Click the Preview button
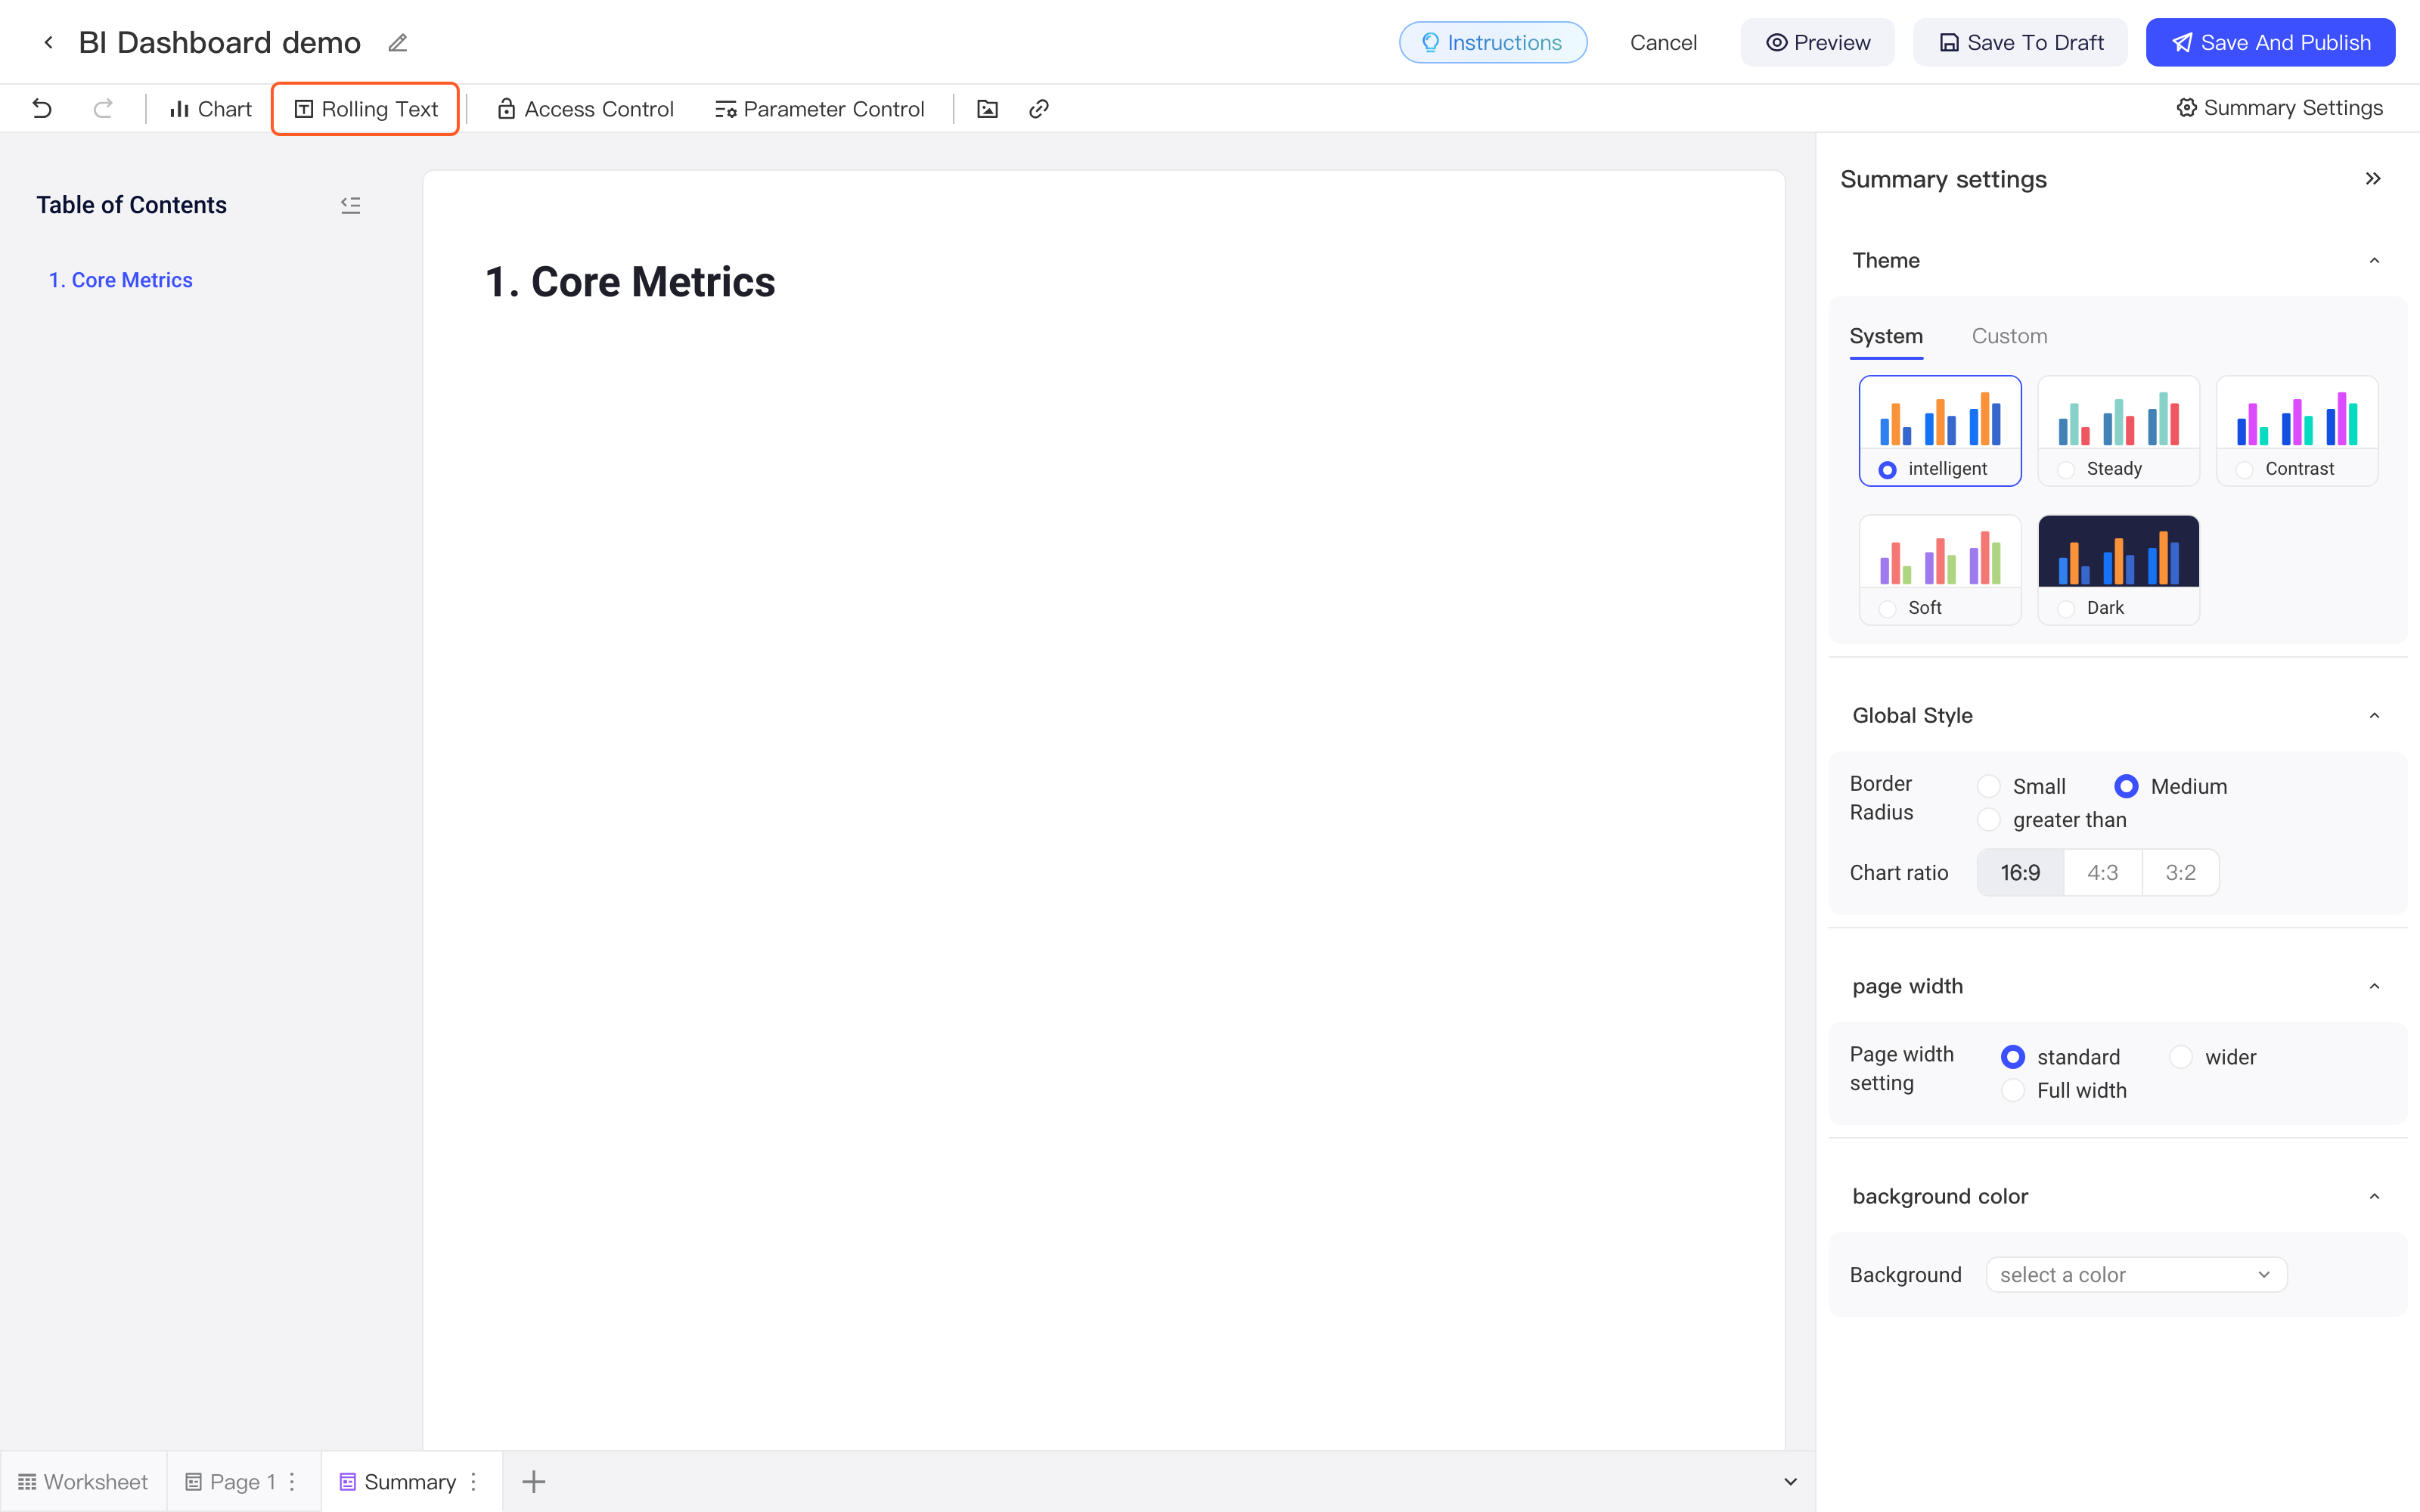Viewport: 2420px width, 1512px height. [1817, 42]
